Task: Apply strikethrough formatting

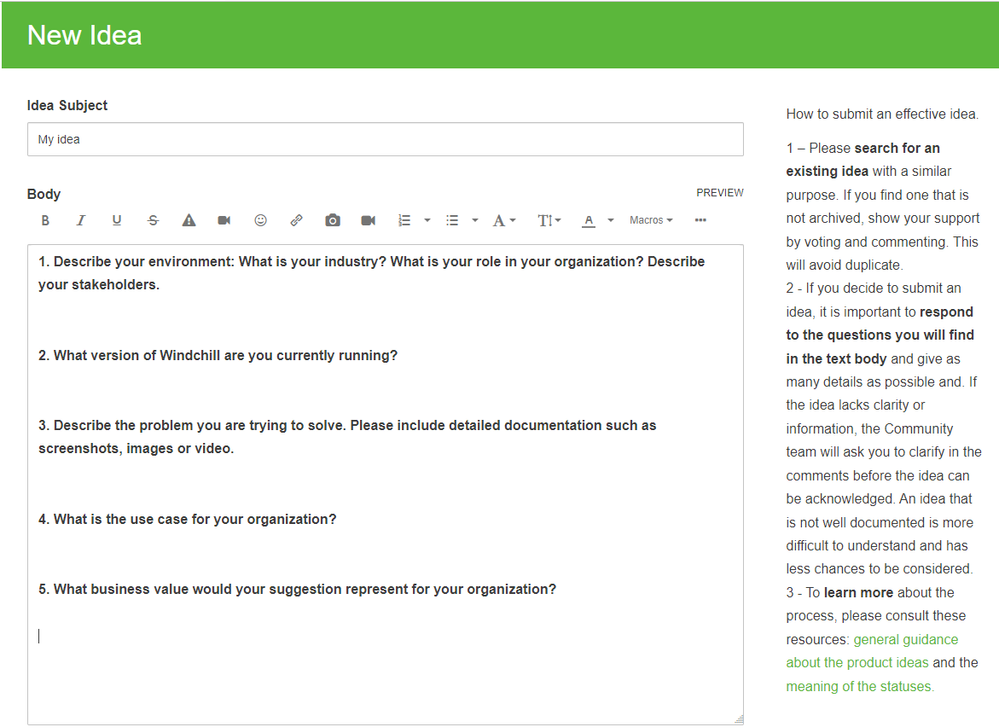Action: [153, 220]
